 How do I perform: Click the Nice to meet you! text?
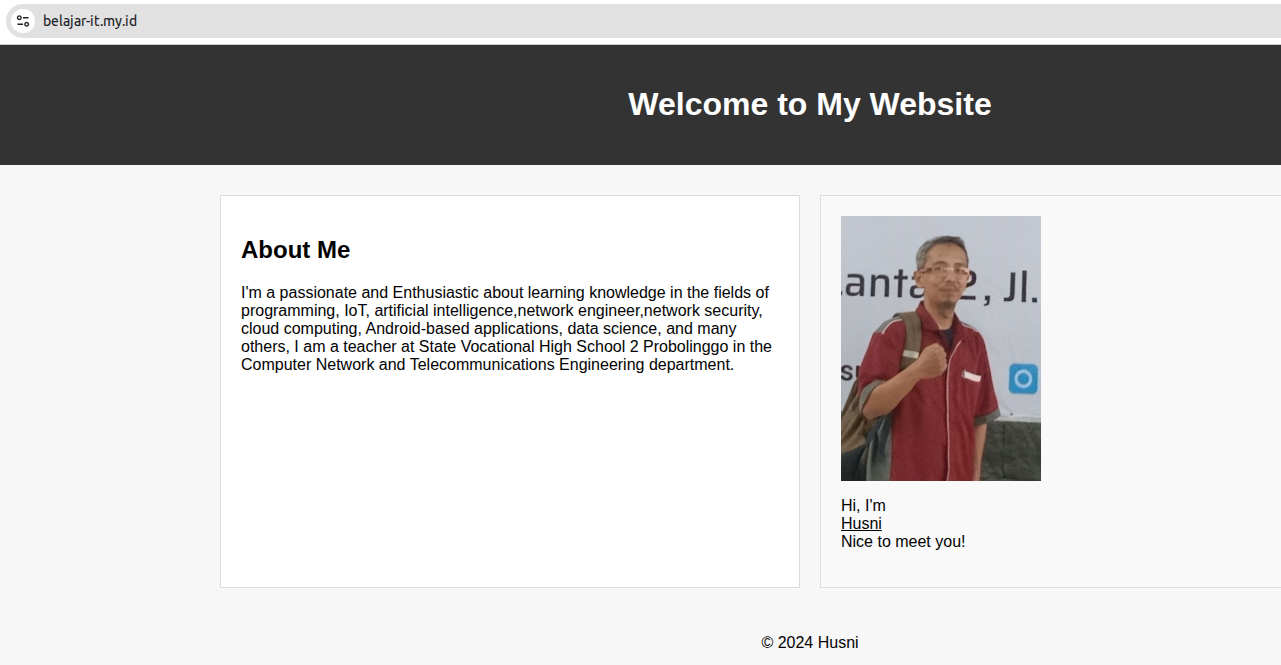(x=903, y=542)
